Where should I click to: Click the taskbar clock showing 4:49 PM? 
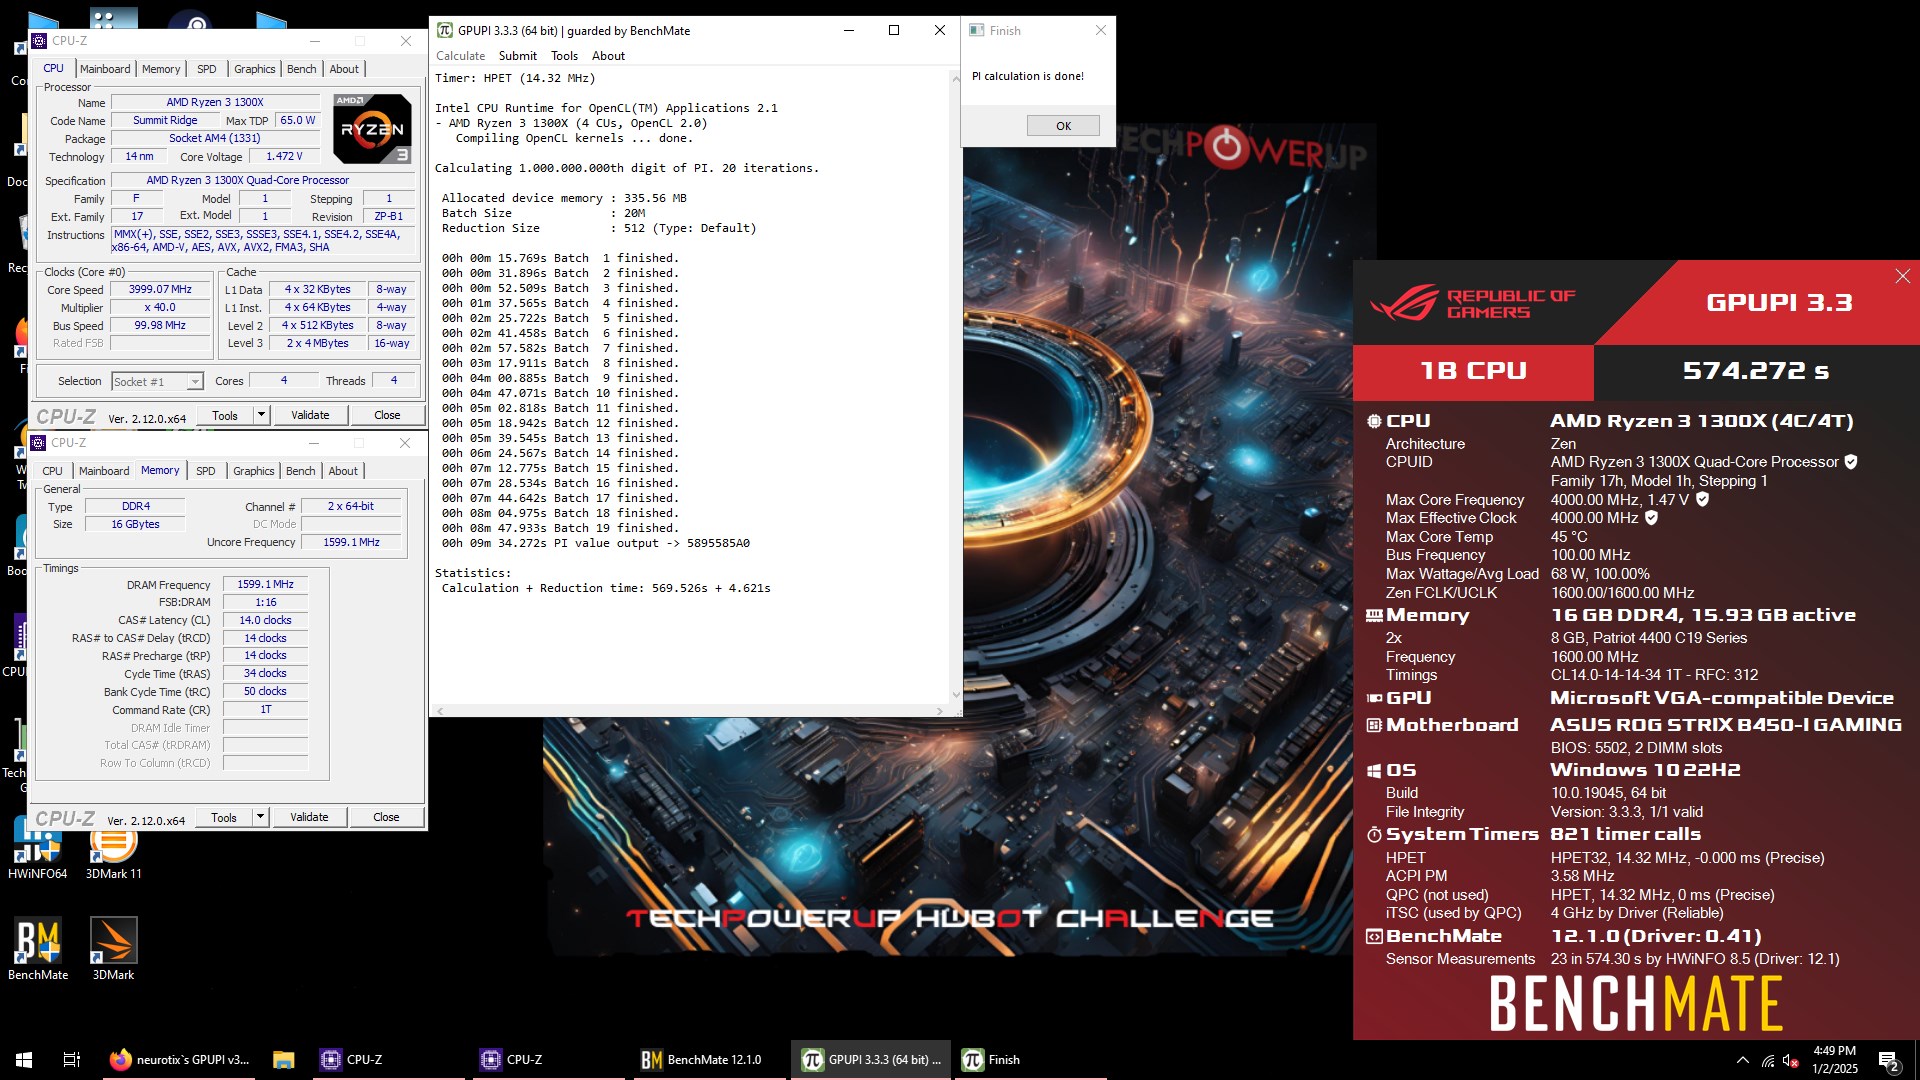[x=1834, y=1060]
